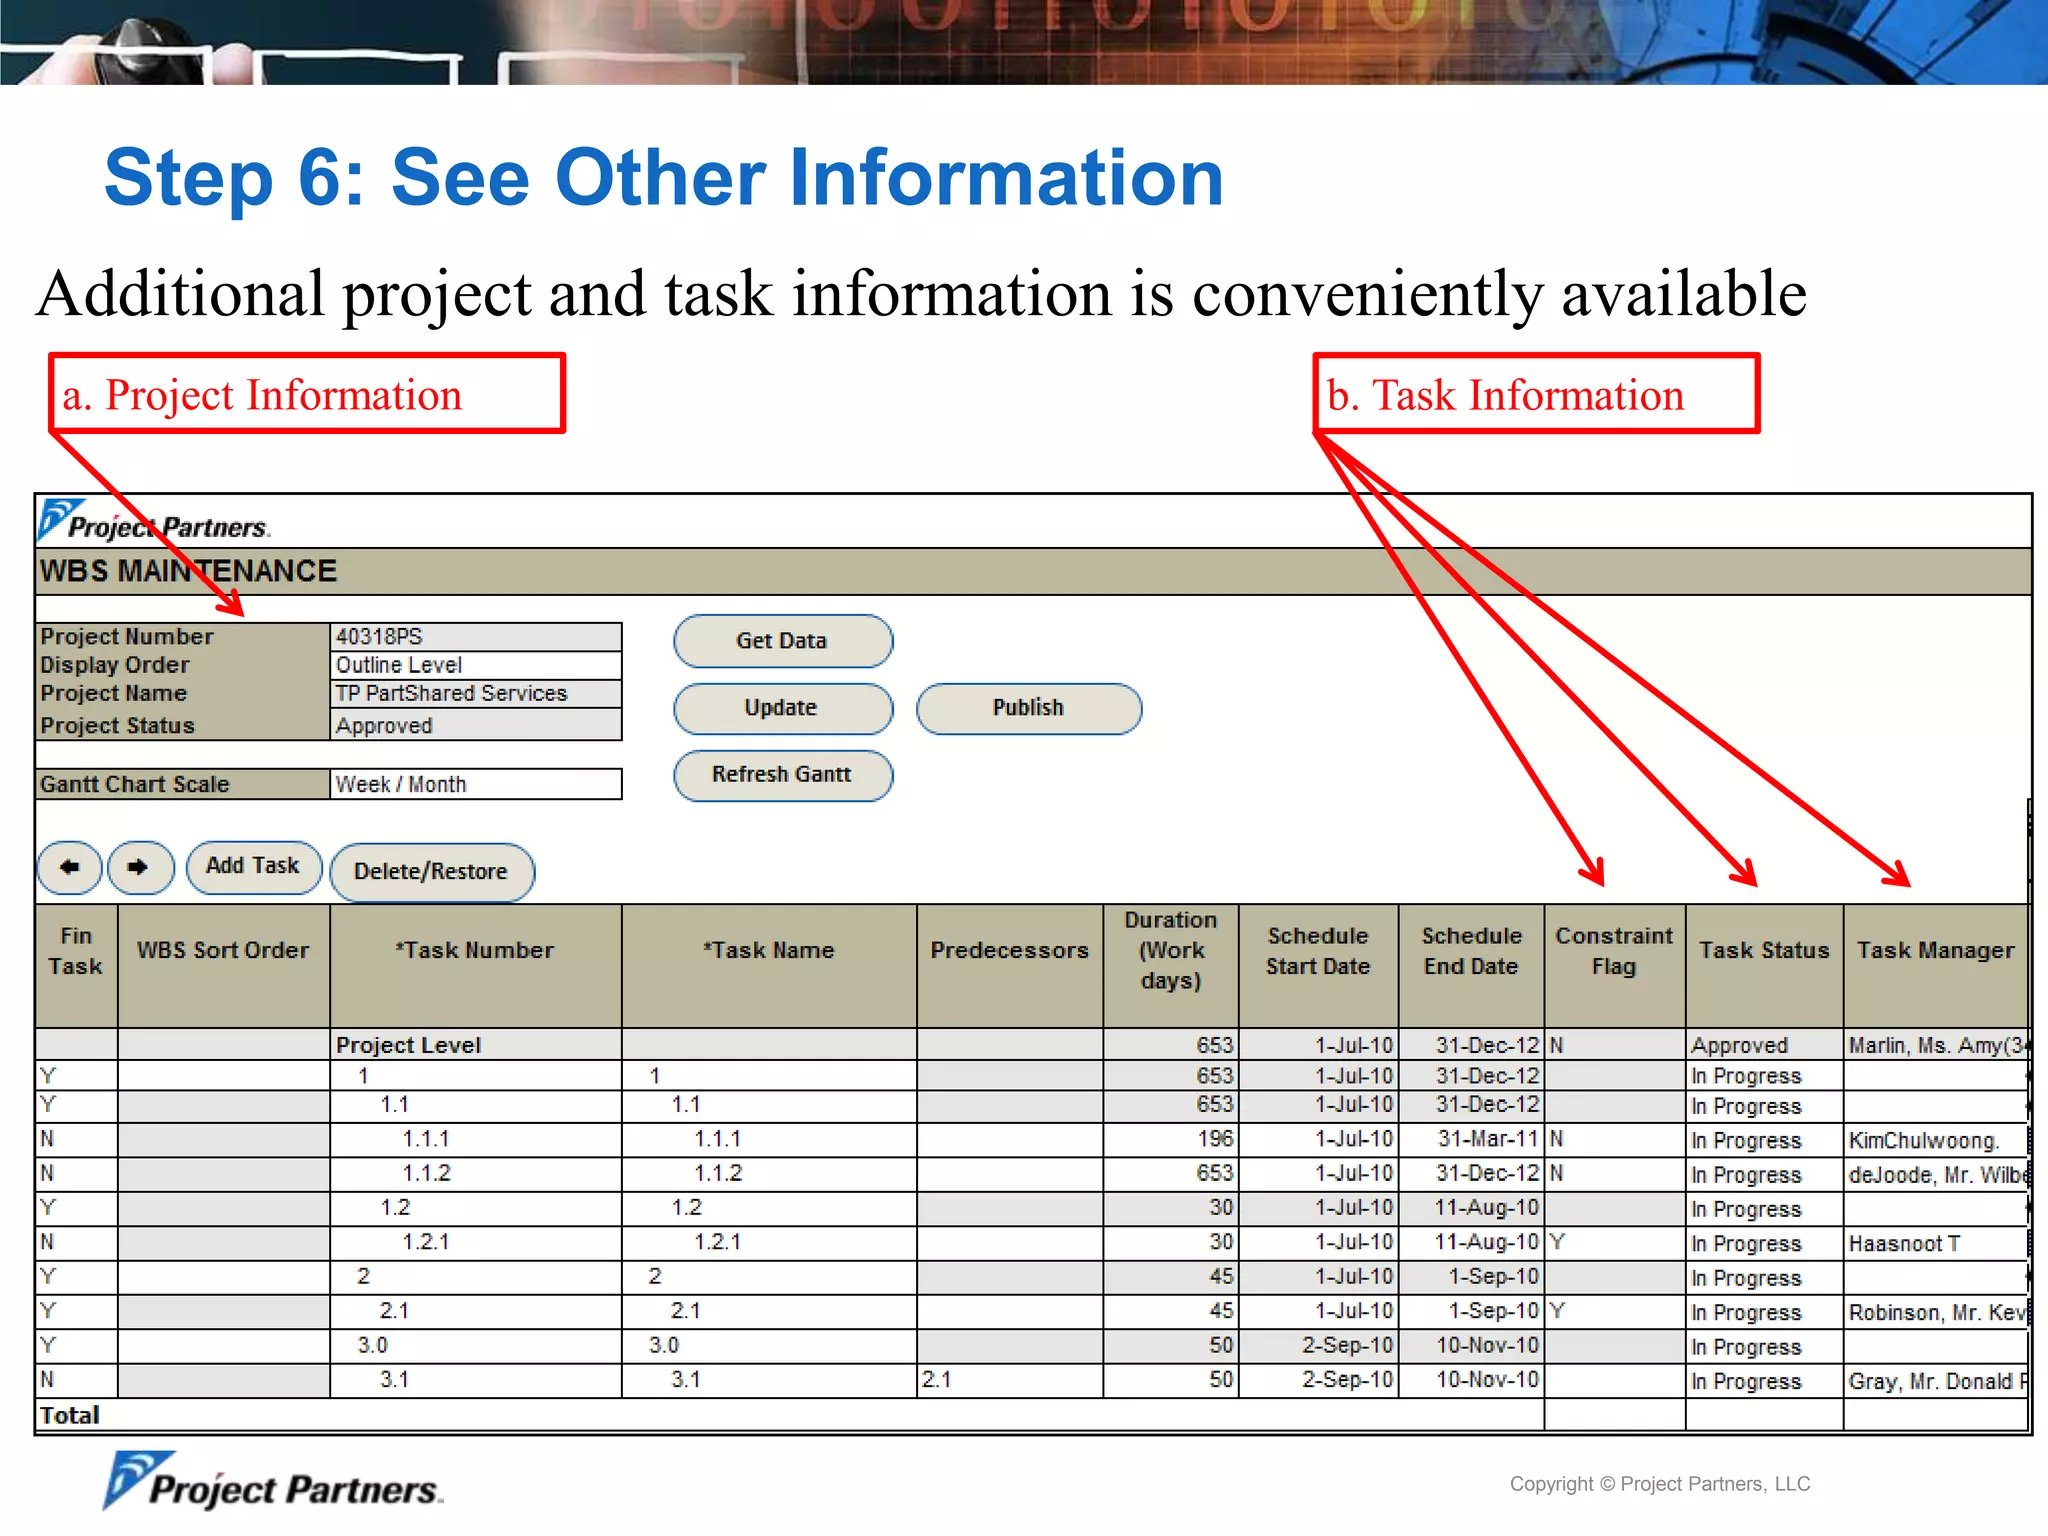Select the Project Status Approved field
The image size is (2048, 1536).
click(476, 725)
